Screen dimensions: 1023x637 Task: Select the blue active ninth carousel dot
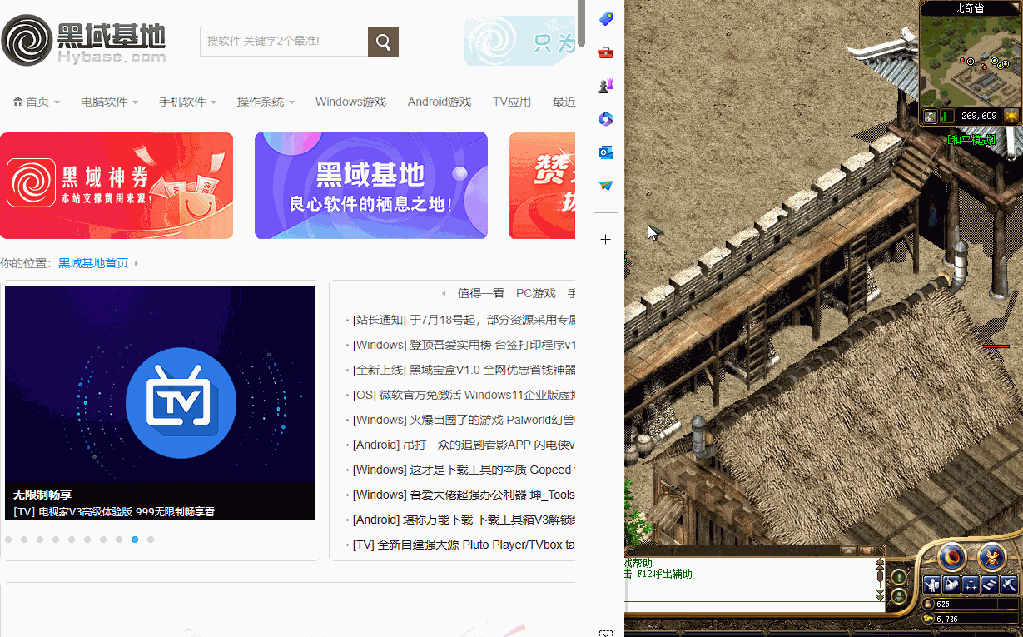134,539
